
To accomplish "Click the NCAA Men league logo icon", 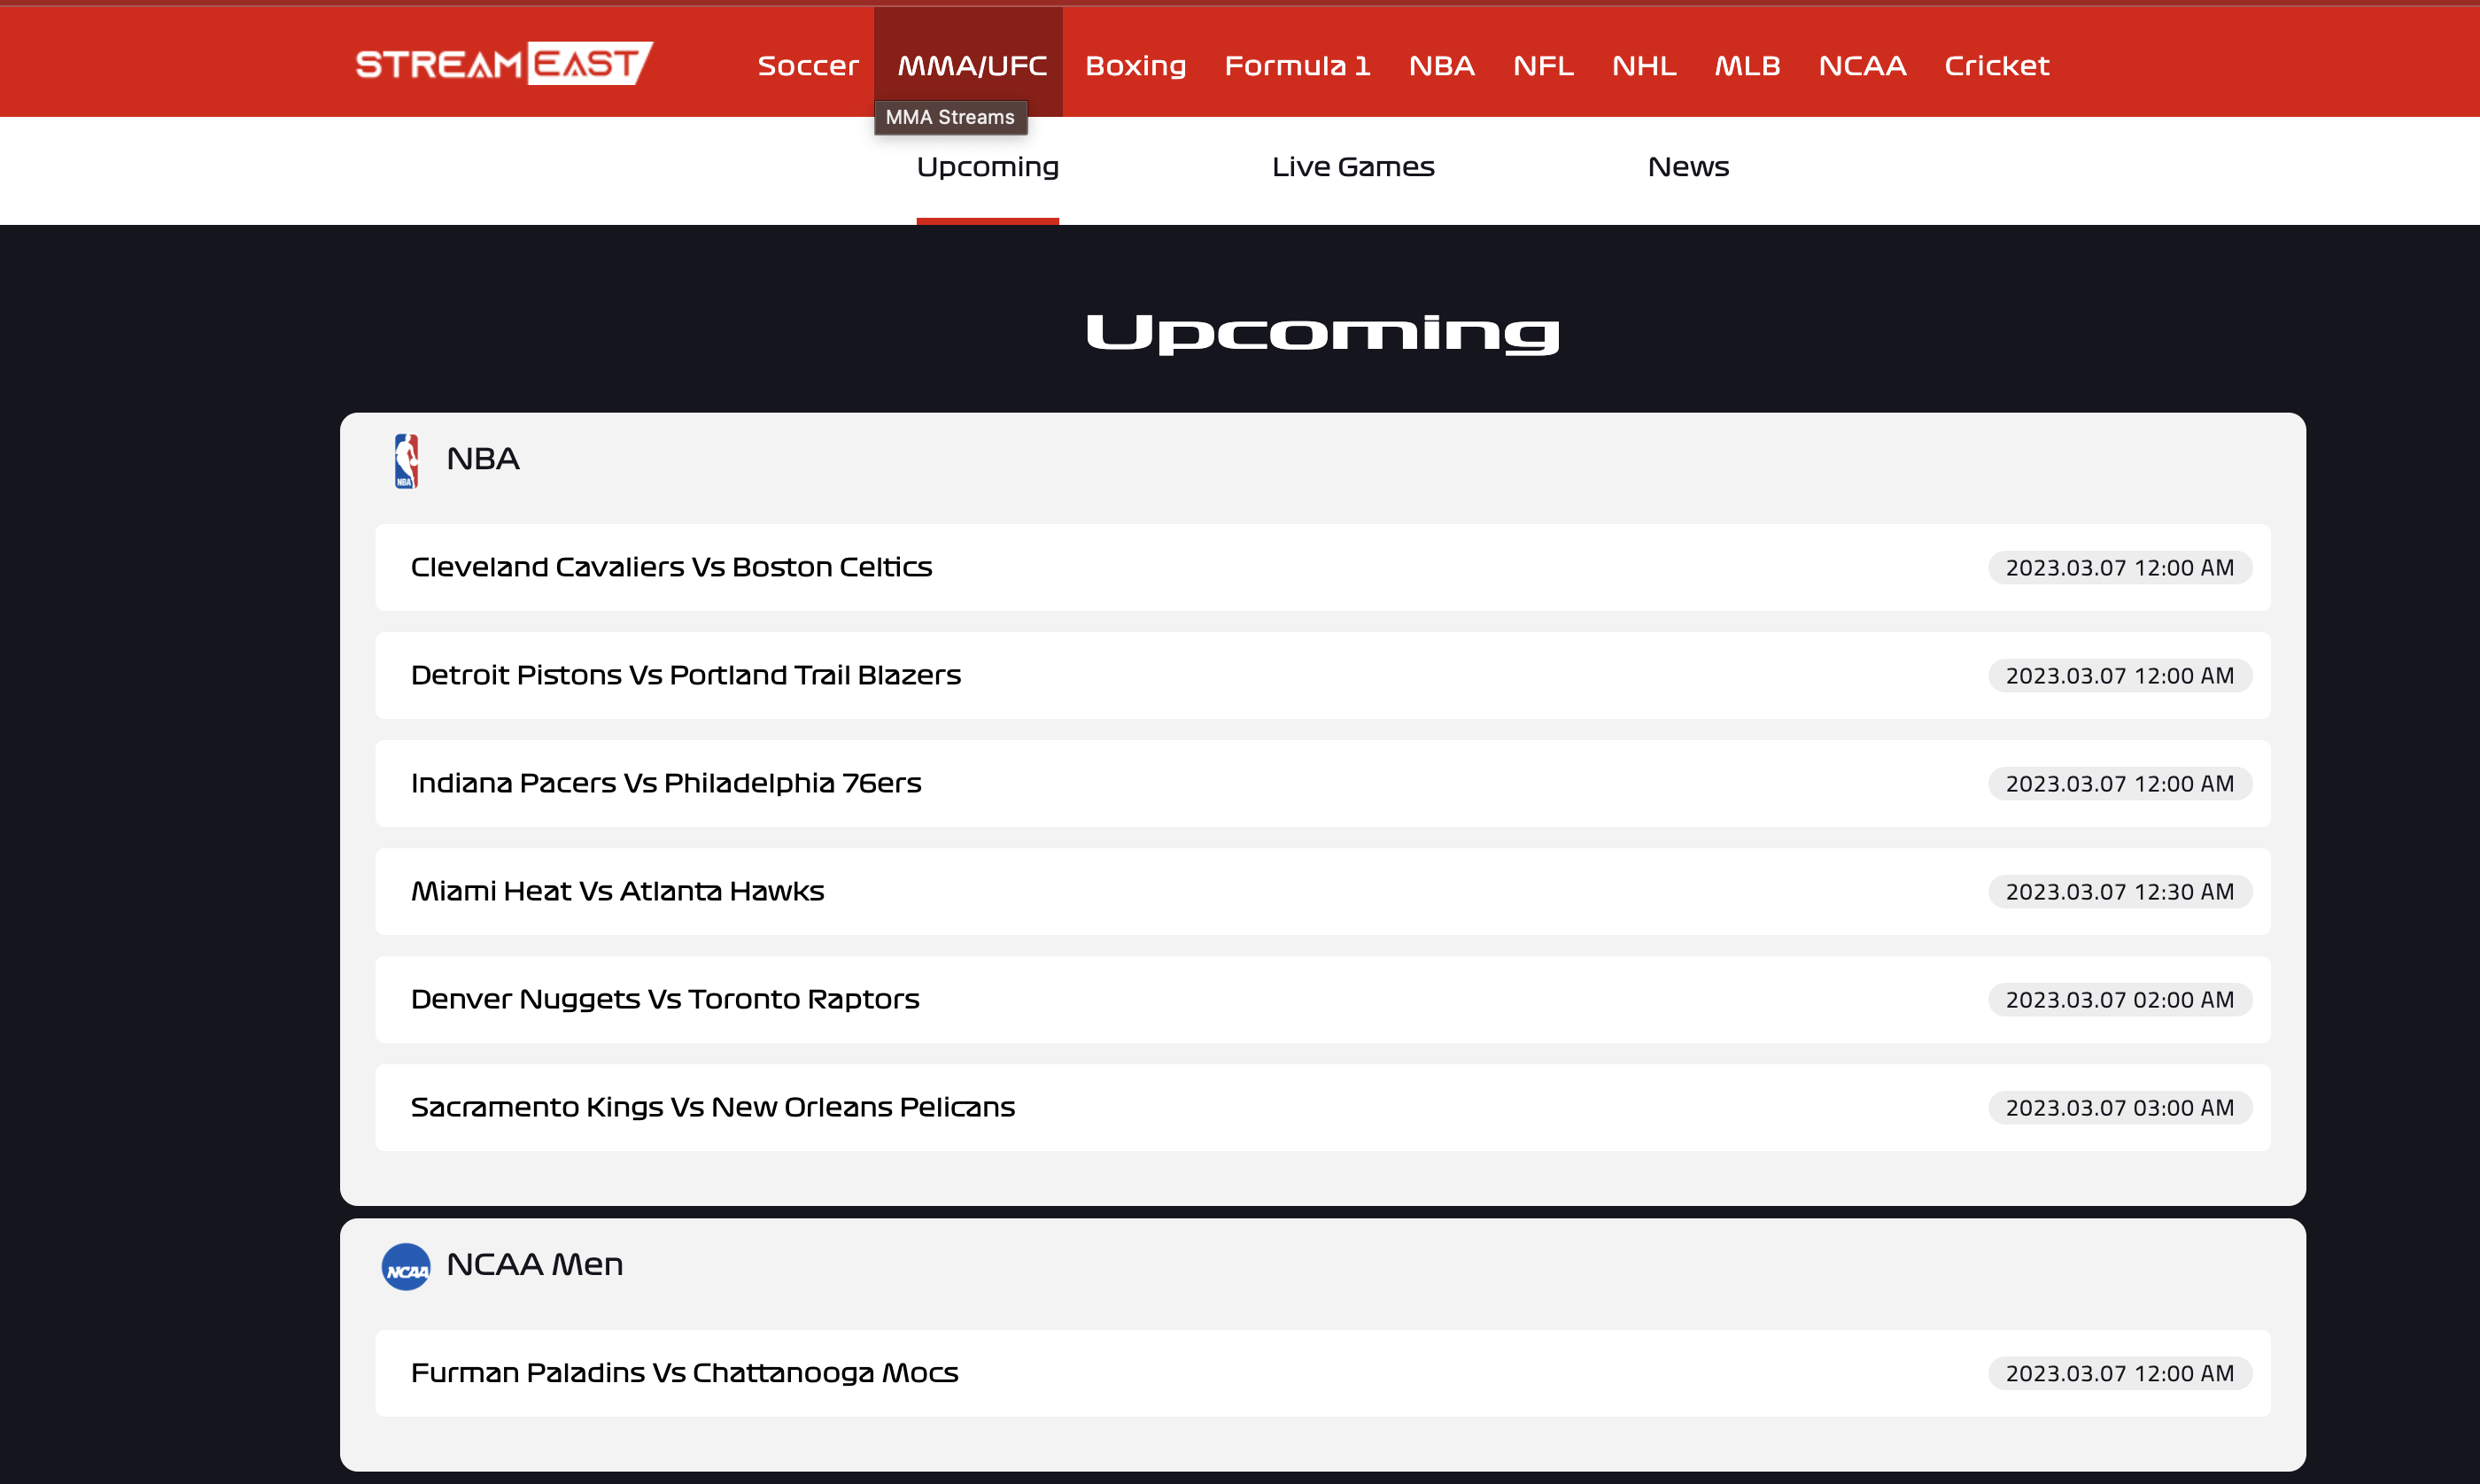I will pyautogui.click(x=407, y=1265).
